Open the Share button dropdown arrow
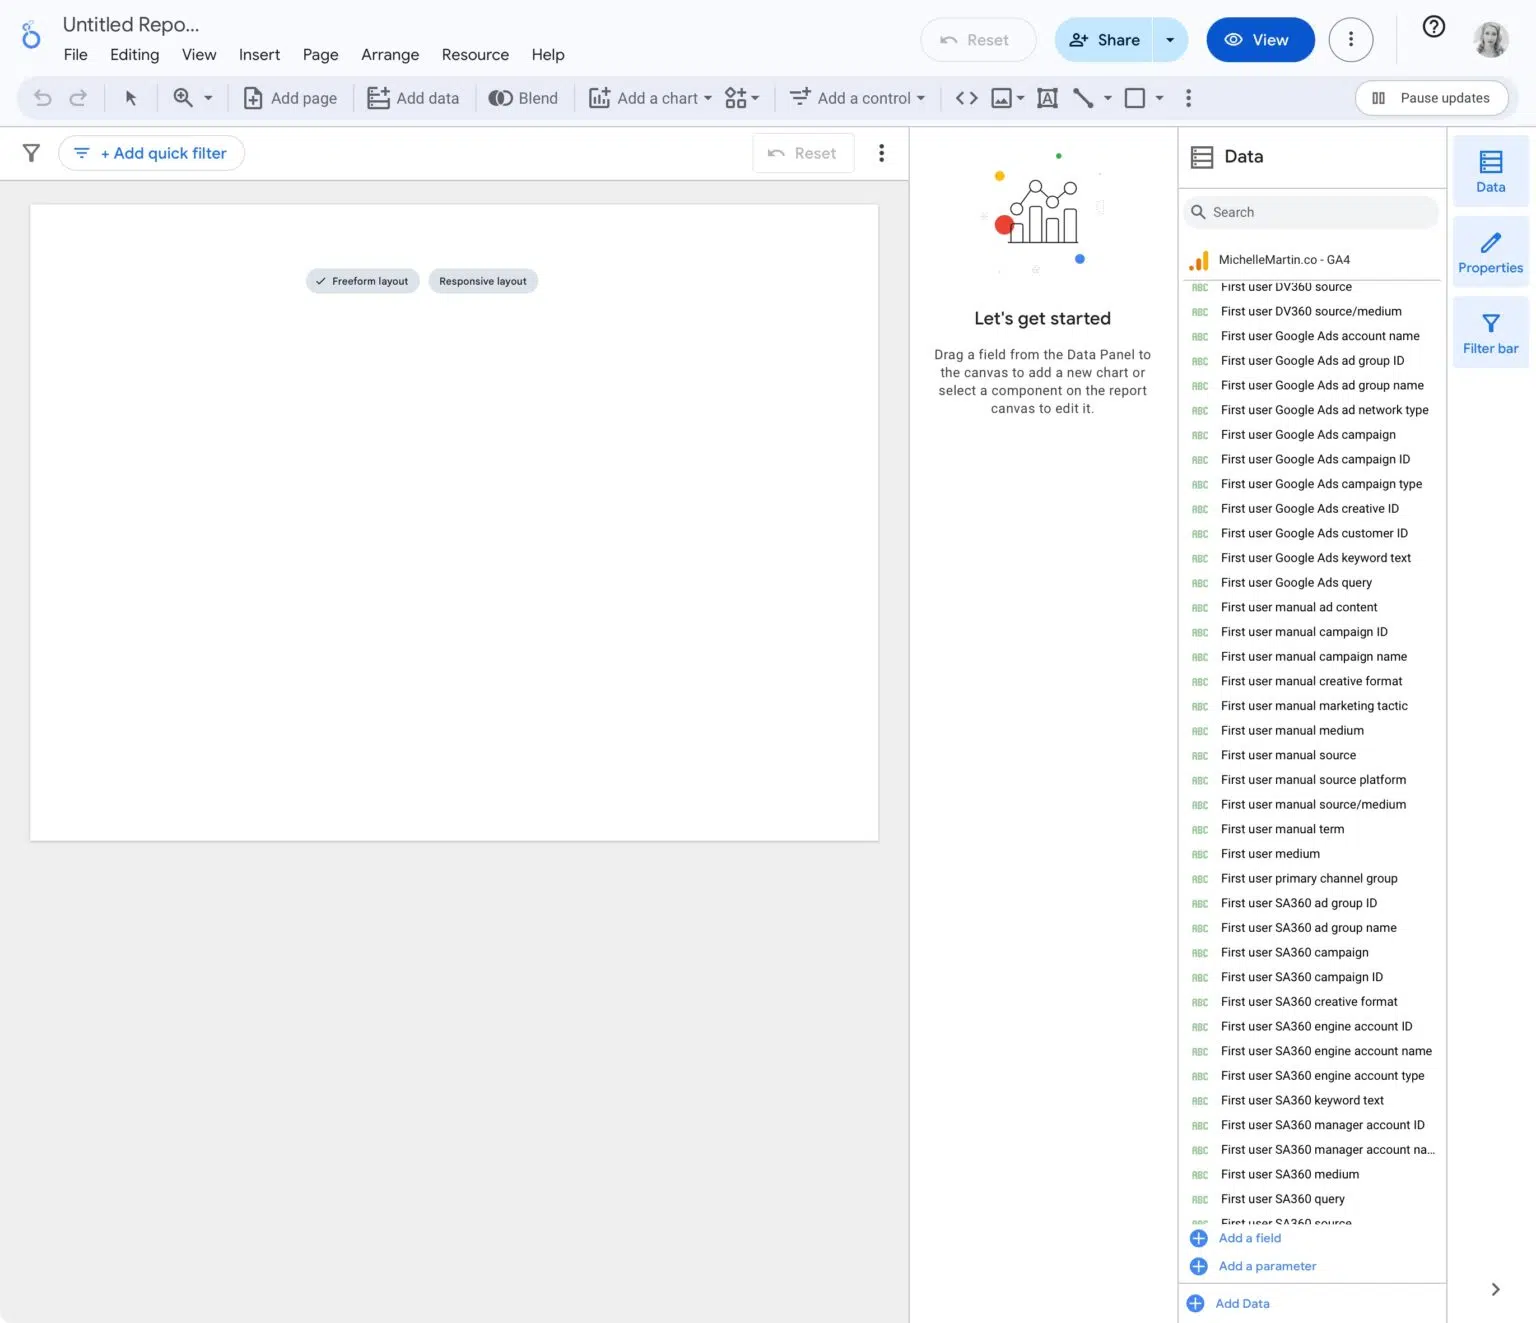 pyautogui.click(x=1170, y=40)
